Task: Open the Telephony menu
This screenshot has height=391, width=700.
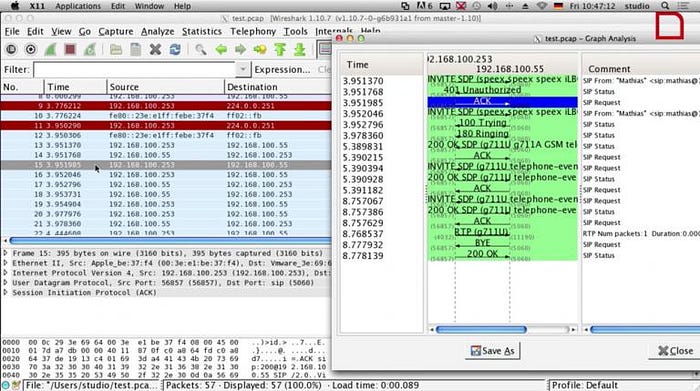Action: pos(253,31)
